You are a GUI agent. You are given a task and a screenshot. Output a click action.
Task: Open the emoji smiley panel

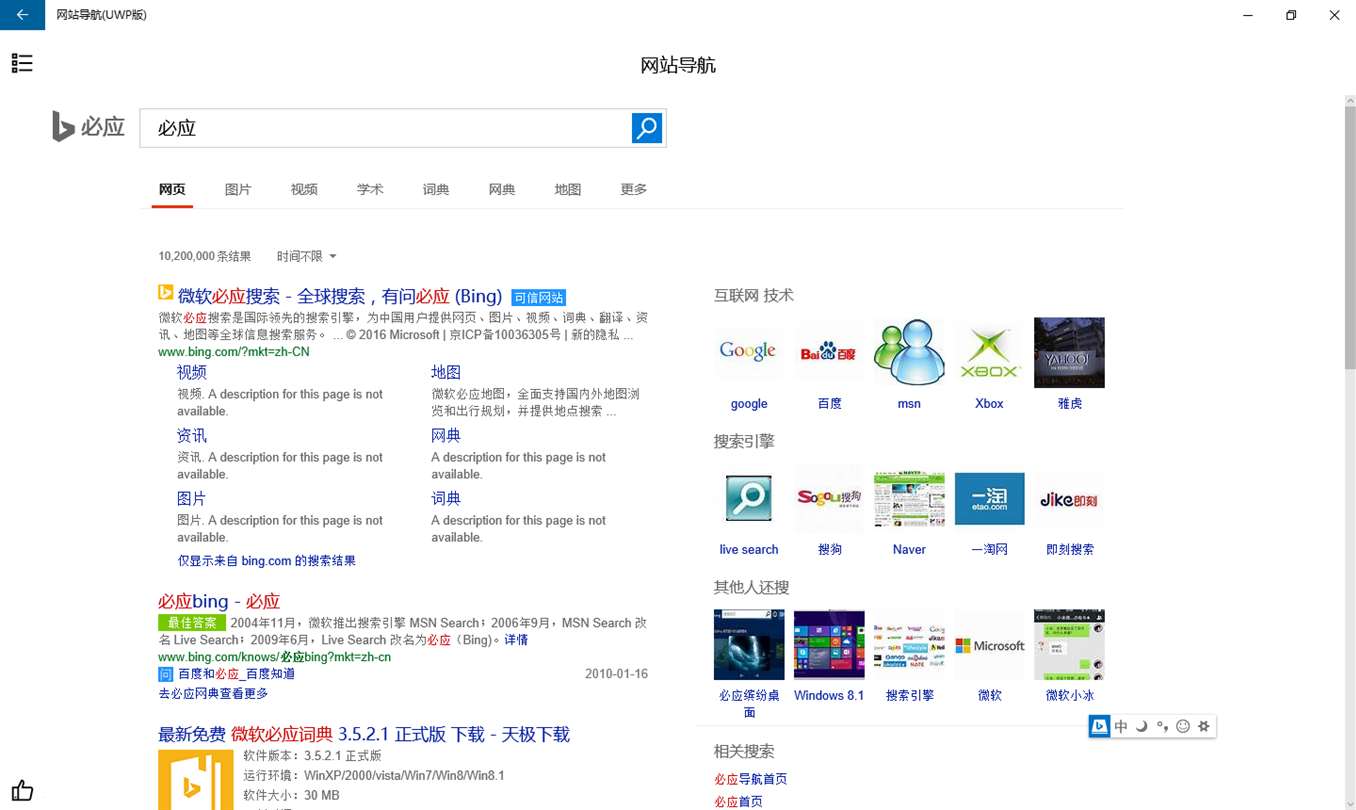(1183, 726)
